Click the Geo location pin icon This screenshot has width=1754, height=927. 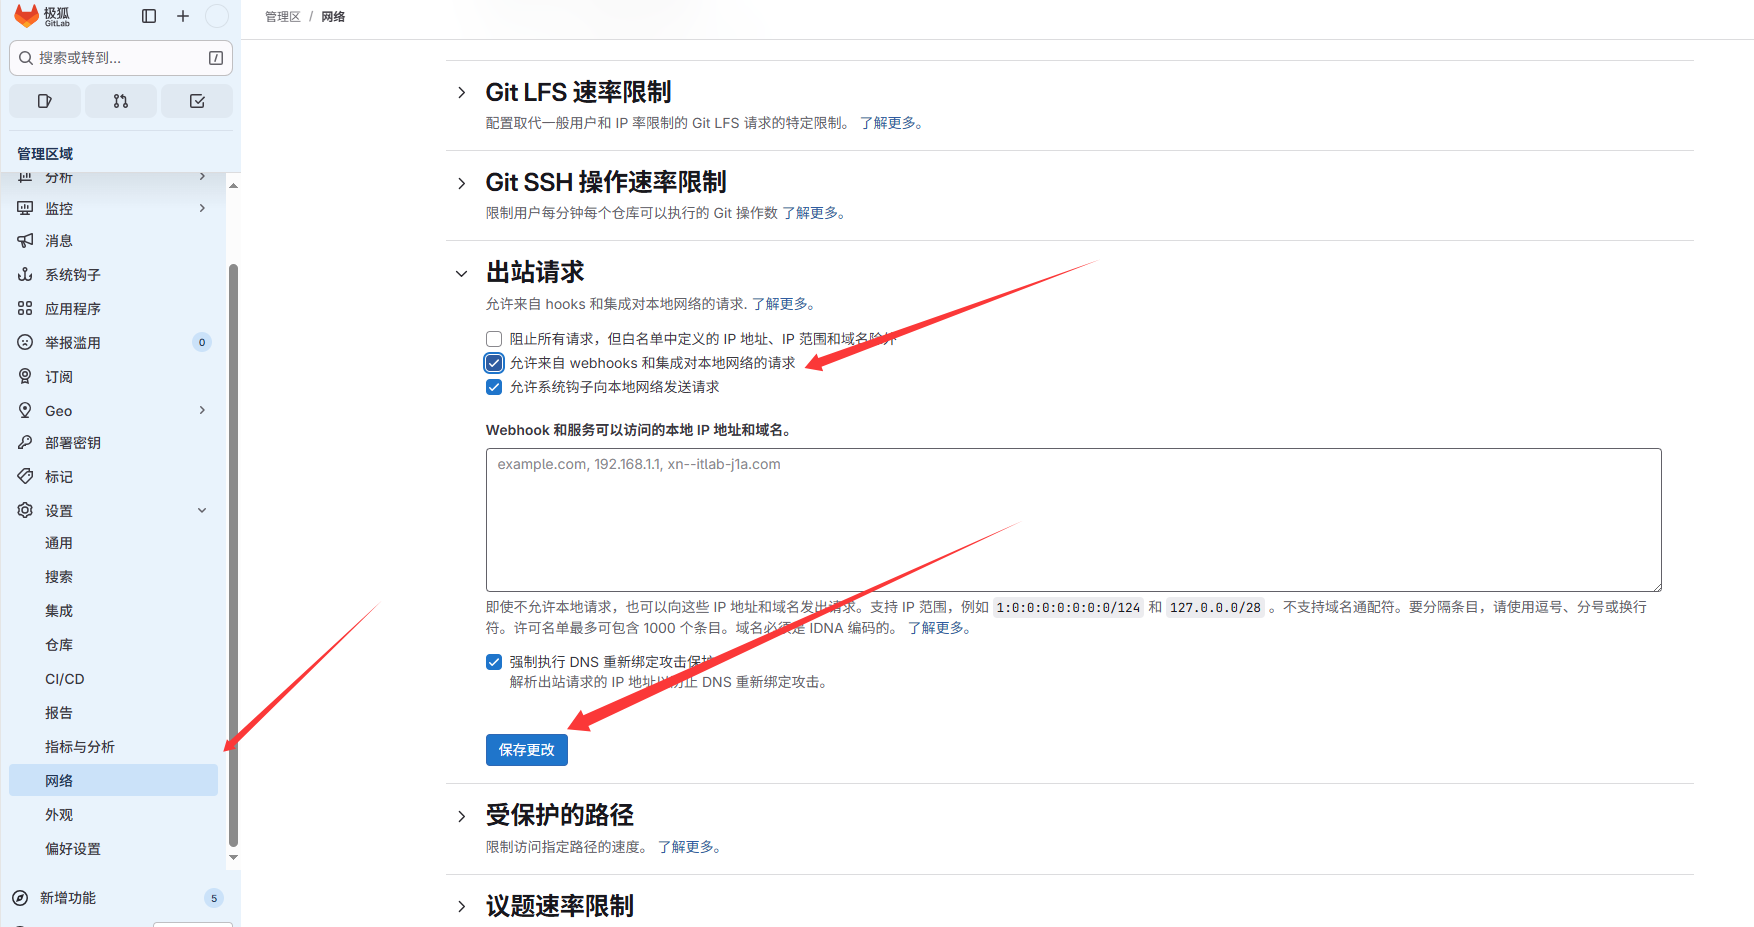click(x=25, y=410)
